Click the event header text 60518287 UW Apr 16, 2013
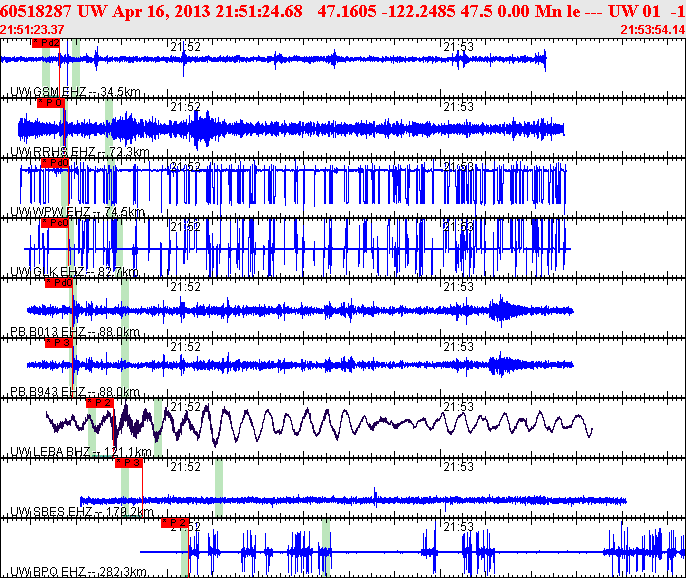686x578 pixels. point(105,11)
